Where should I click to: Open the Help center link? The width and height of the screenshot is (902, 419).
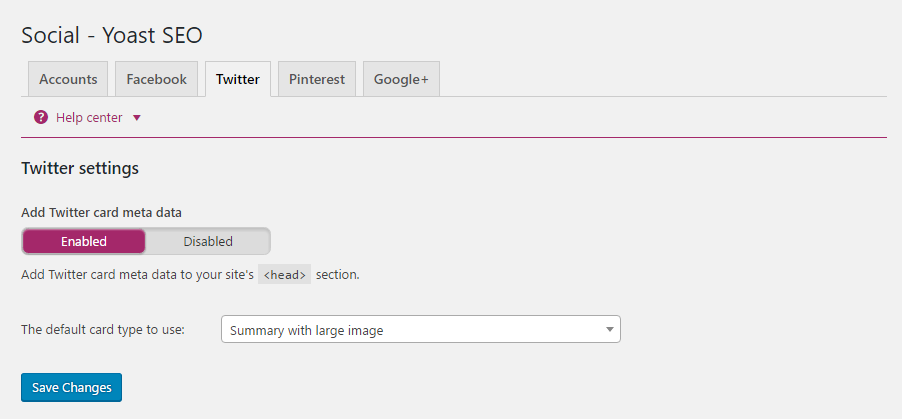coord(89,118)
